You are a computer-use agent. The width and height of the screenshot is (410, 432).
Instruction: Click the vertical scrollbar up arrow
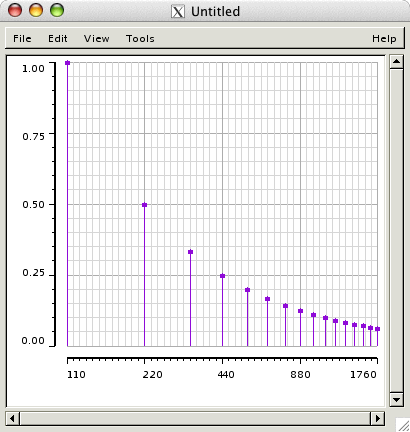click(x=396, y=62)
